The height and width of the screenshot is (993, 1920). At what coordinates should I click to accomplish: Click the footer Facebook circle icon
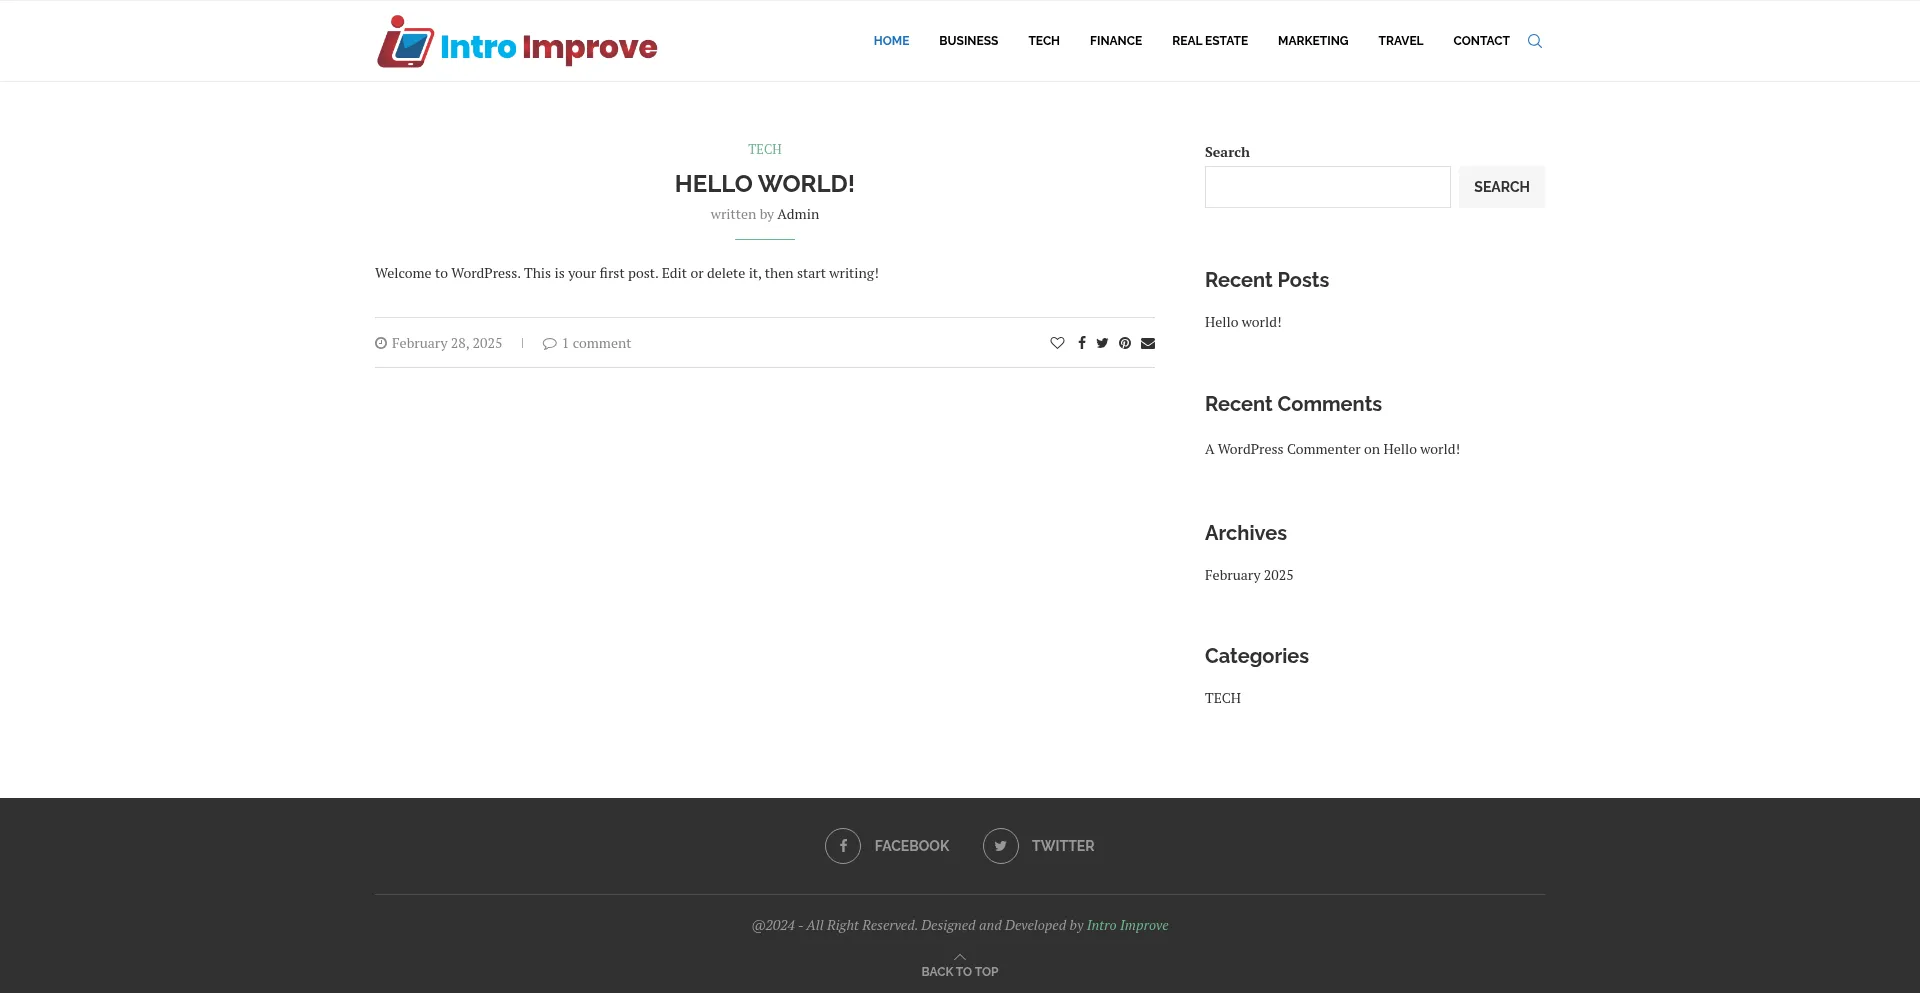click(x=843, y=846)
